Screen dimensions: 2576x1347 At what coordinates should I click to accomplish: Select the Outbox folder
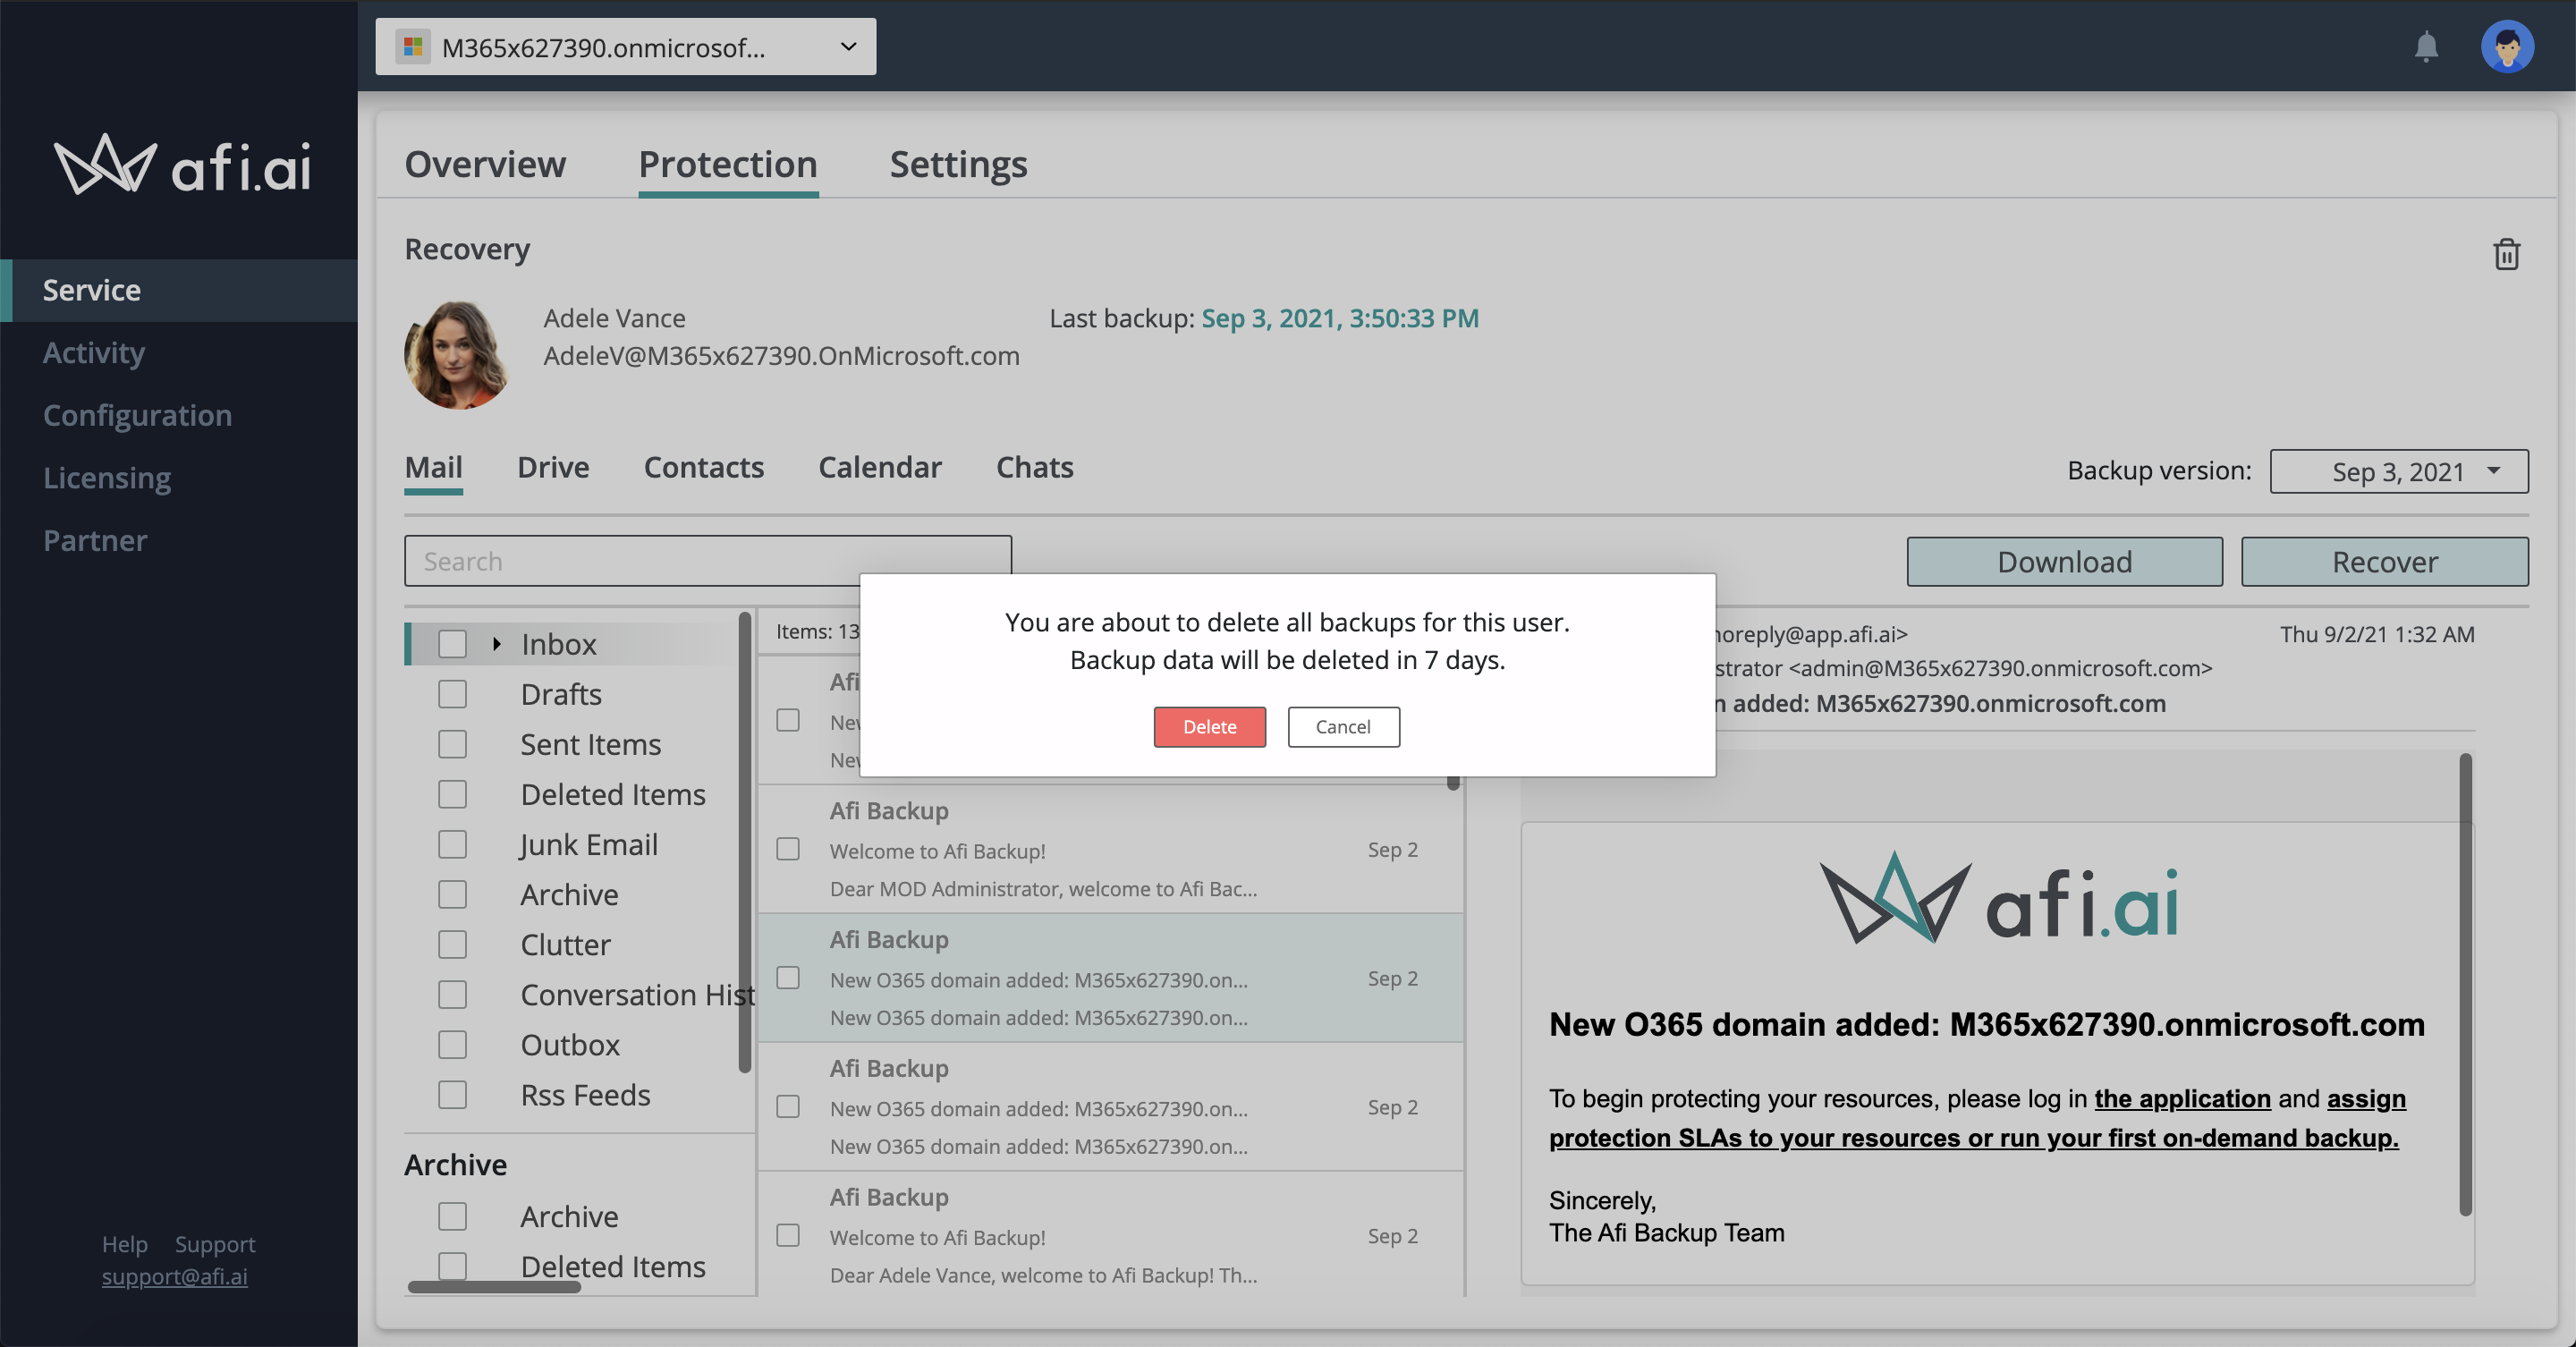pyautogui.click(x=570, y=1044)
